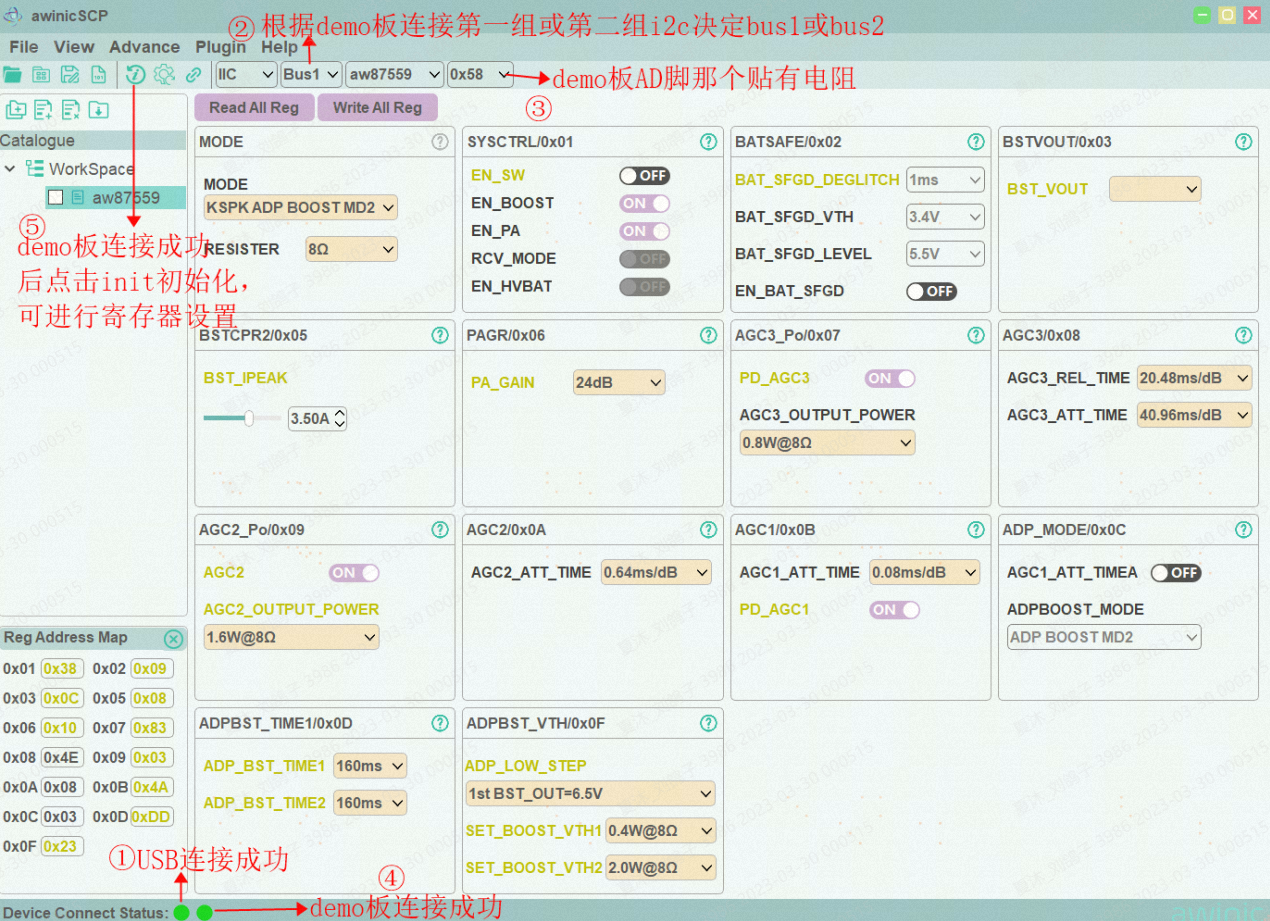The height and width of the screenshot is (921, 1270).
Task: Click the import download icon above Catalogue
Action: [98, 110]
